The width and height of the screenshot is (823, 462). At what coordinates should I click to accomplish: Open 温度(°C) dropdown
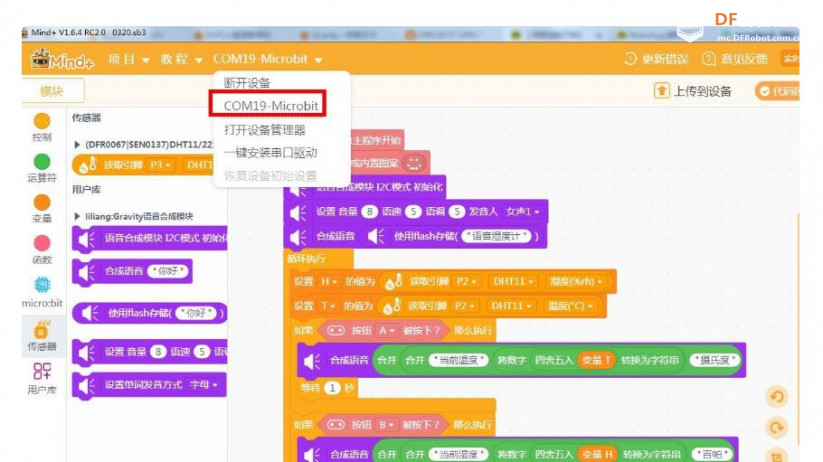569,306
